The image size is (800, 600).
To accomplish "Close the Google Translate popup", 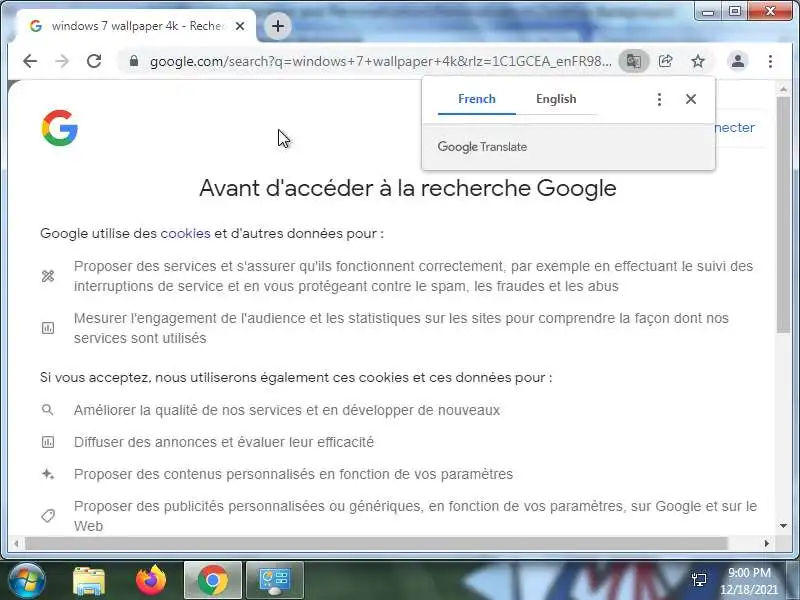I will pos(691,99).
